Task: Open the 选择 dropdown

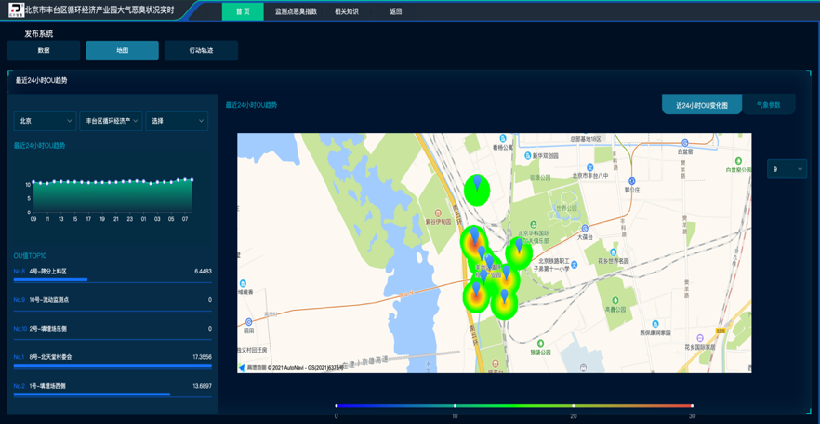Action: point(177,121)
